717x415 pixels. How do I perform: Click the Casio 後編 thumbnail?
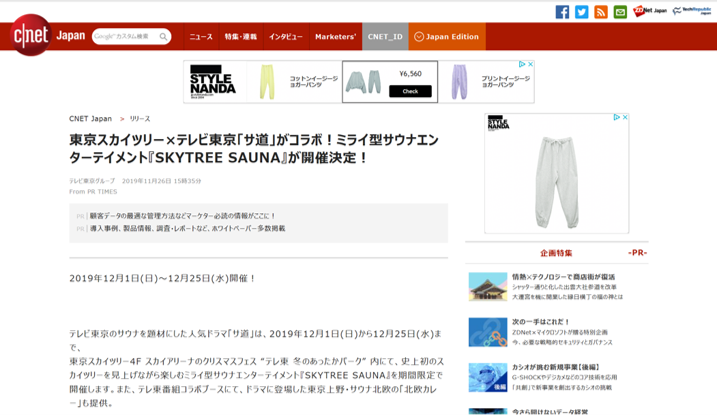(x=488, y=378)
